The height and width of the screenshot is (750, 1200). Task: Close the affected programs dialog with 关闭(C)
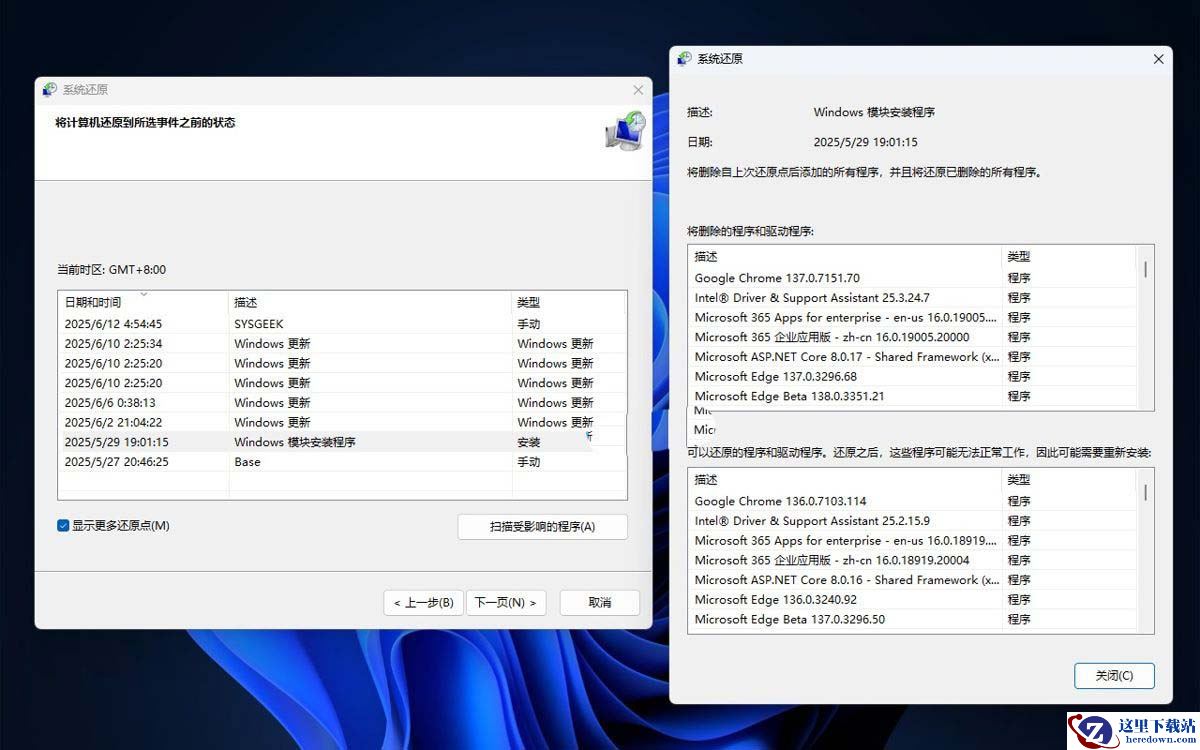coord(1114,675)
